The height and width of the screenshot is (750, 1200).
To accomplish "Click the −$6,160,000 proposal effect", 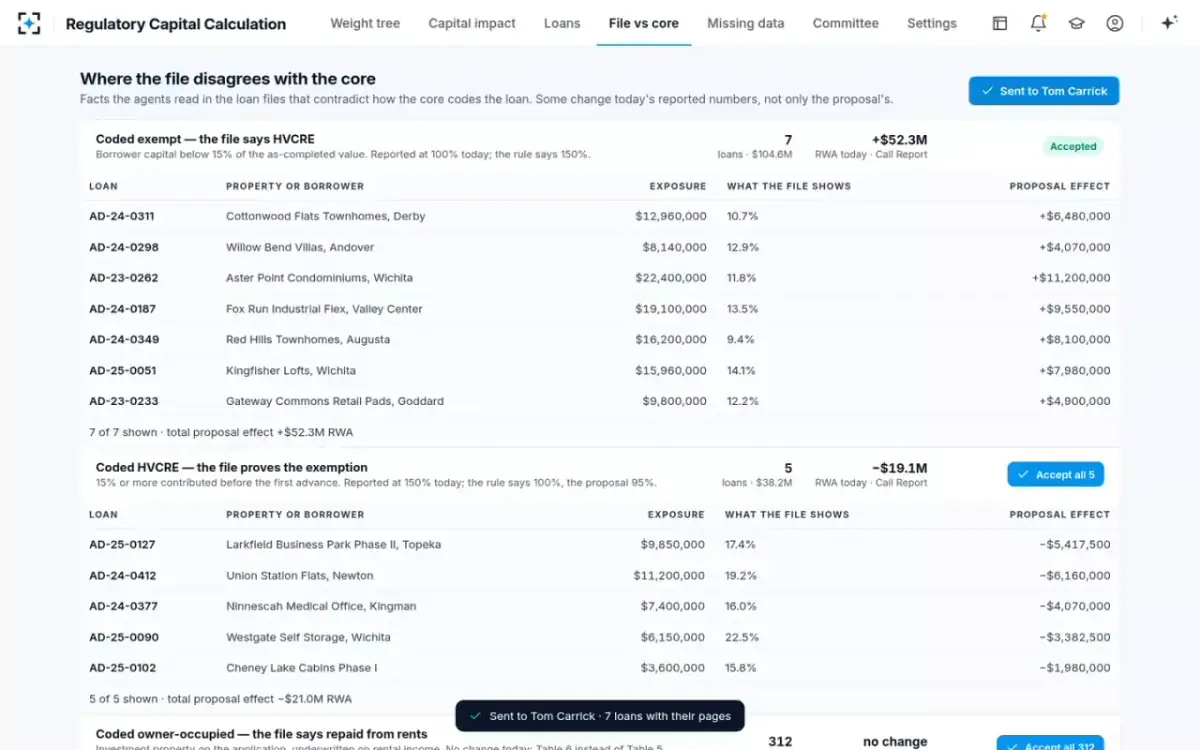I will [x=1074, y=576].
